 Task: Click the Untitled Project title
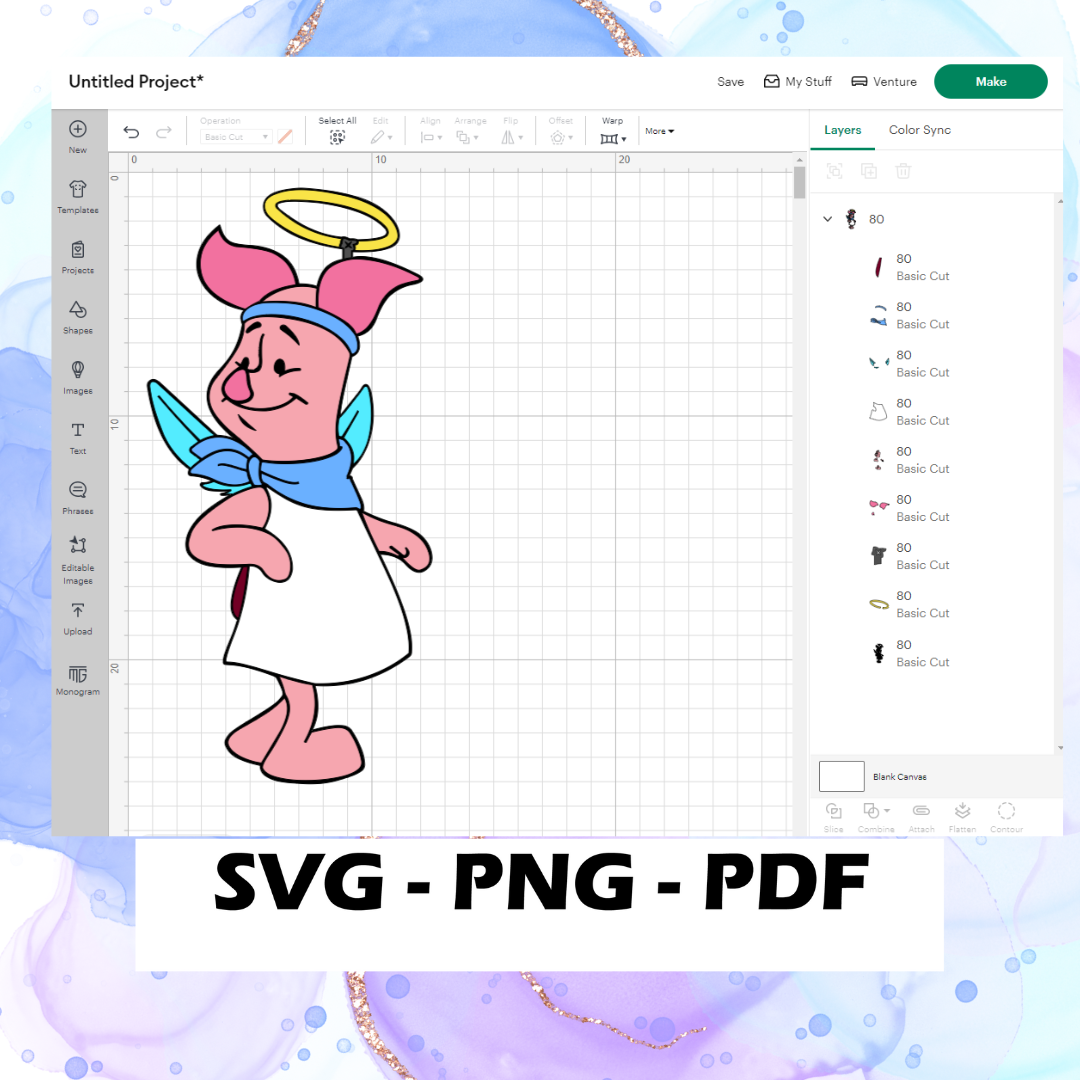click(136, 81)
